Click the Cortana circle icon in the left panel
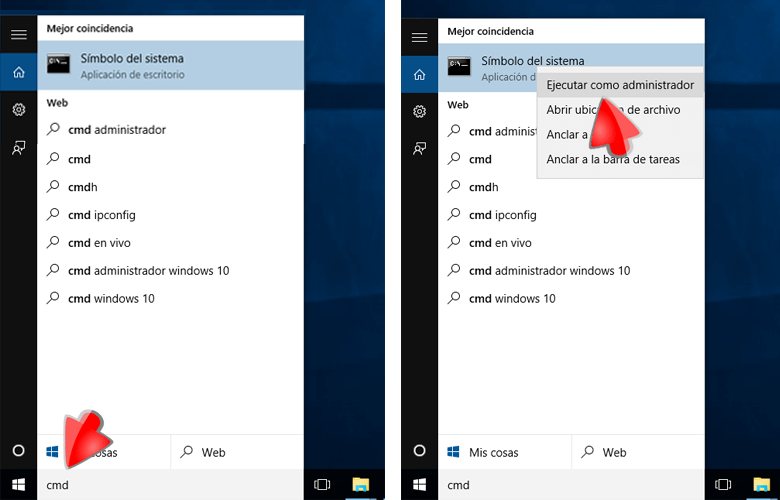 [18, 451]
